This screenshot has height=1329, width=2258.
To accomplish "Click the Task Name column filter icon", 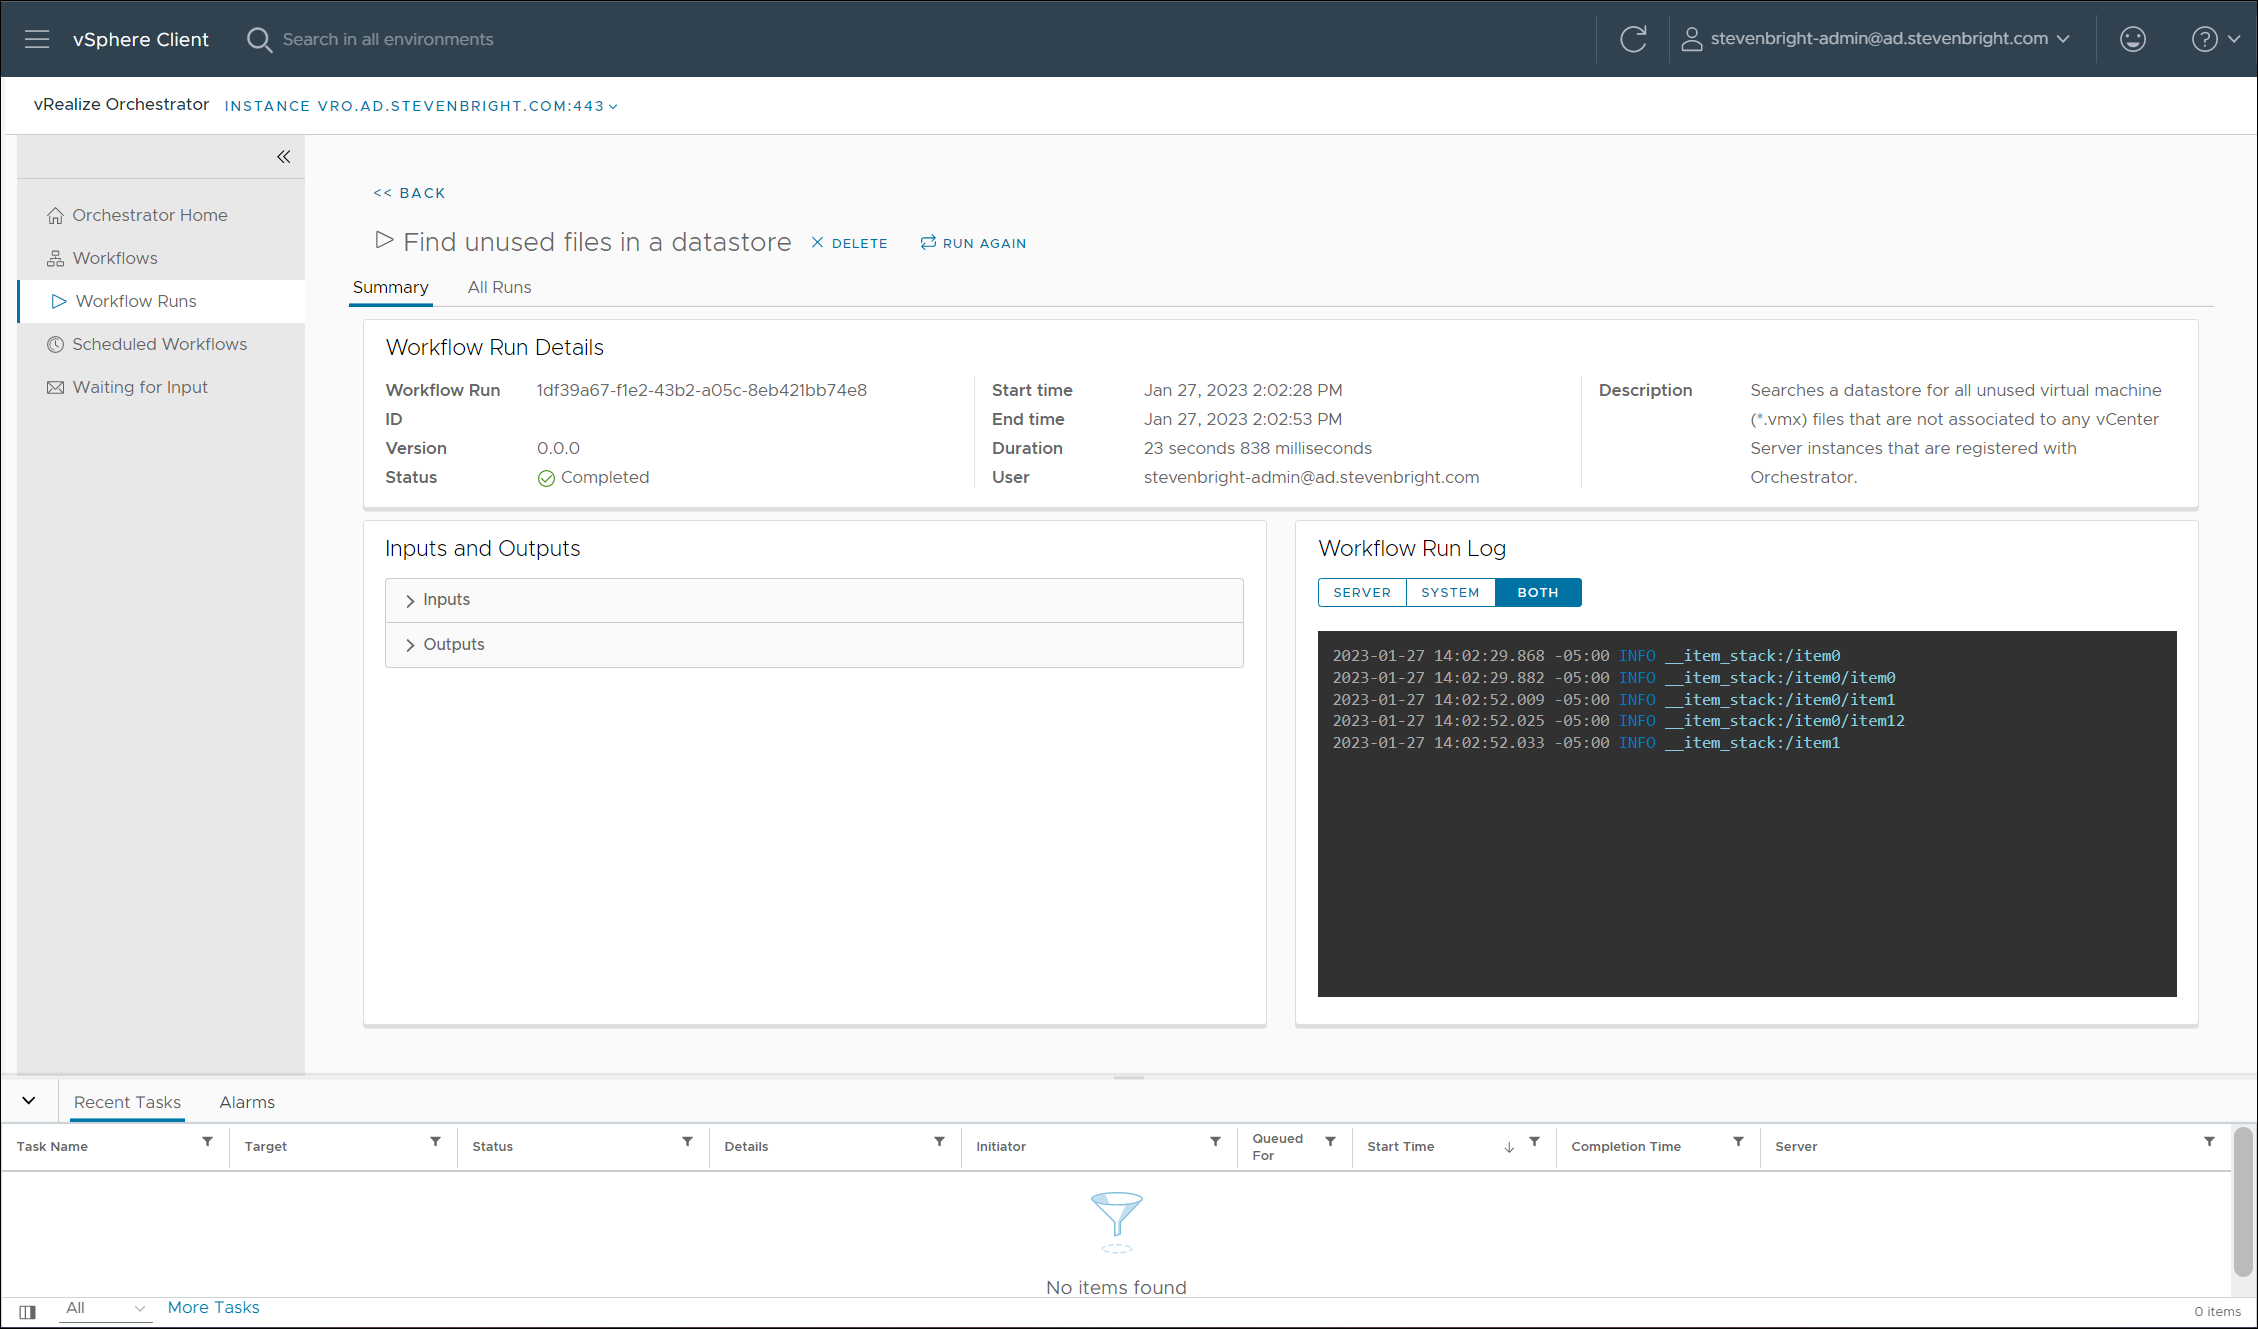I will [x=207, y=1142].
